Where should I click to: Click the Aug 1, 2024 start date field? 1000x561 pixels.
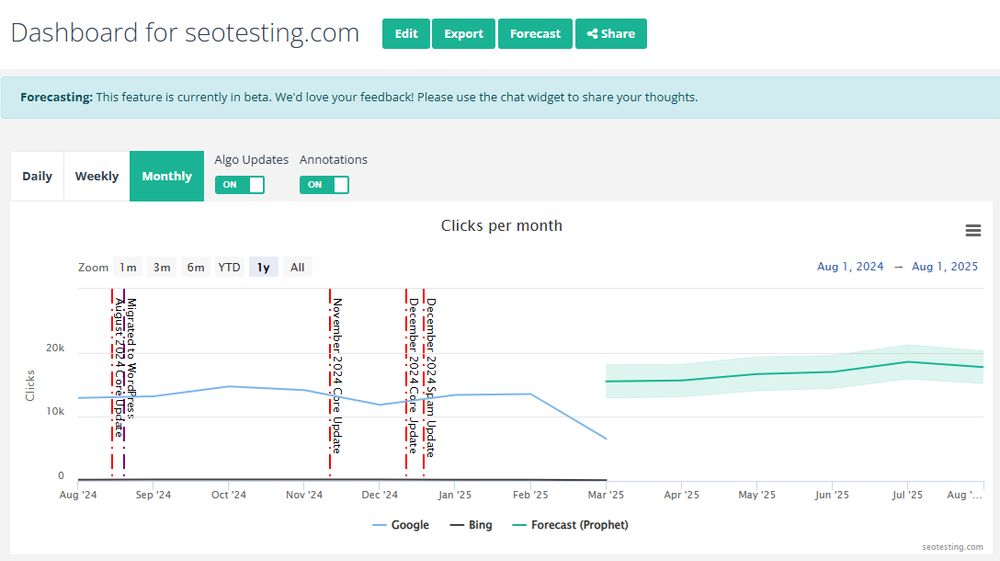[850, 266]
